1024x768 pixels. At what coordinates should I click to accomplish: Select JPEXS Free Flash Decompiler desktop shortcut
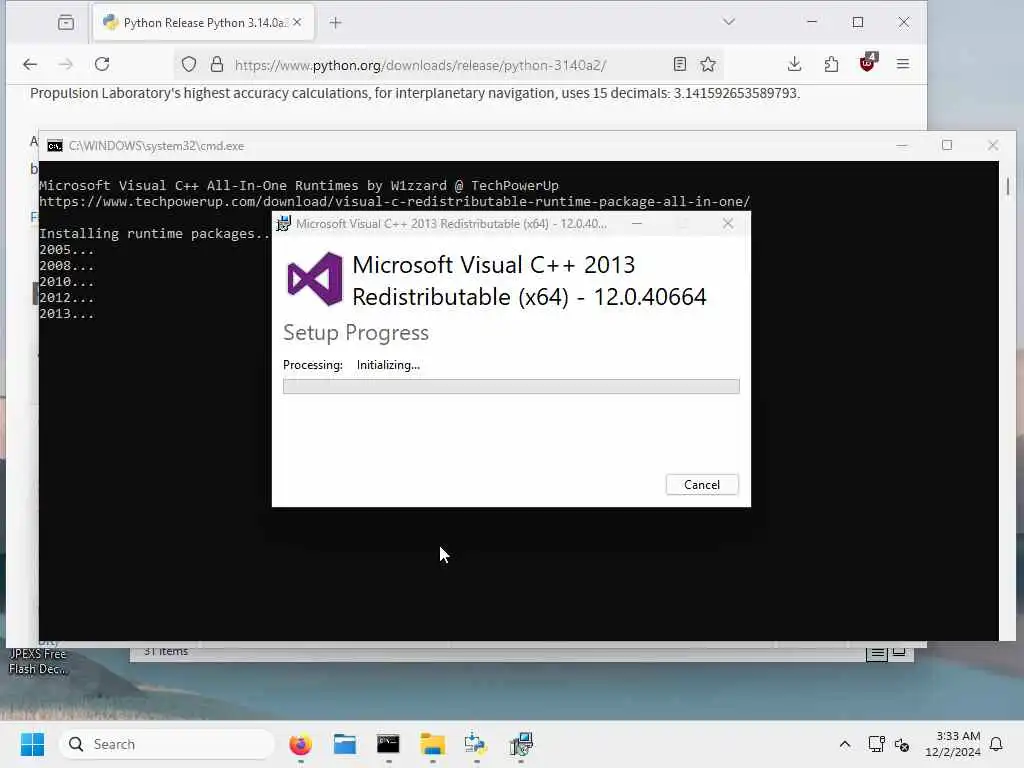point(37,661)
